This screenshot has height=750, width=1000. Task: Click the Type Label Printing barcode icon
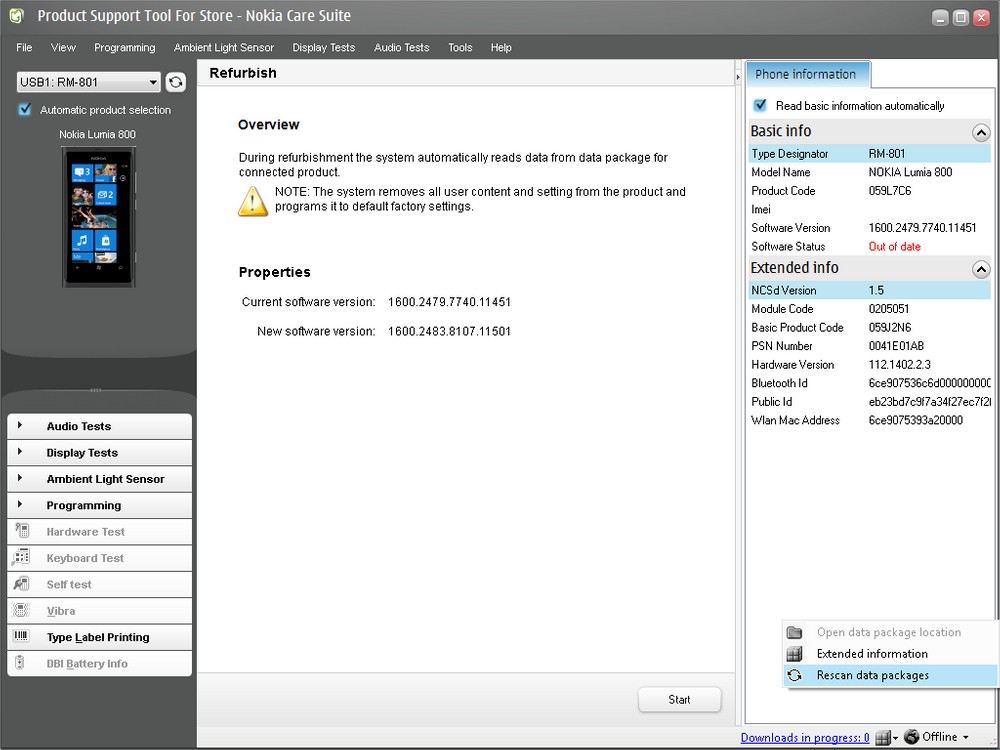pyautogui.click(x=21, y=636)
